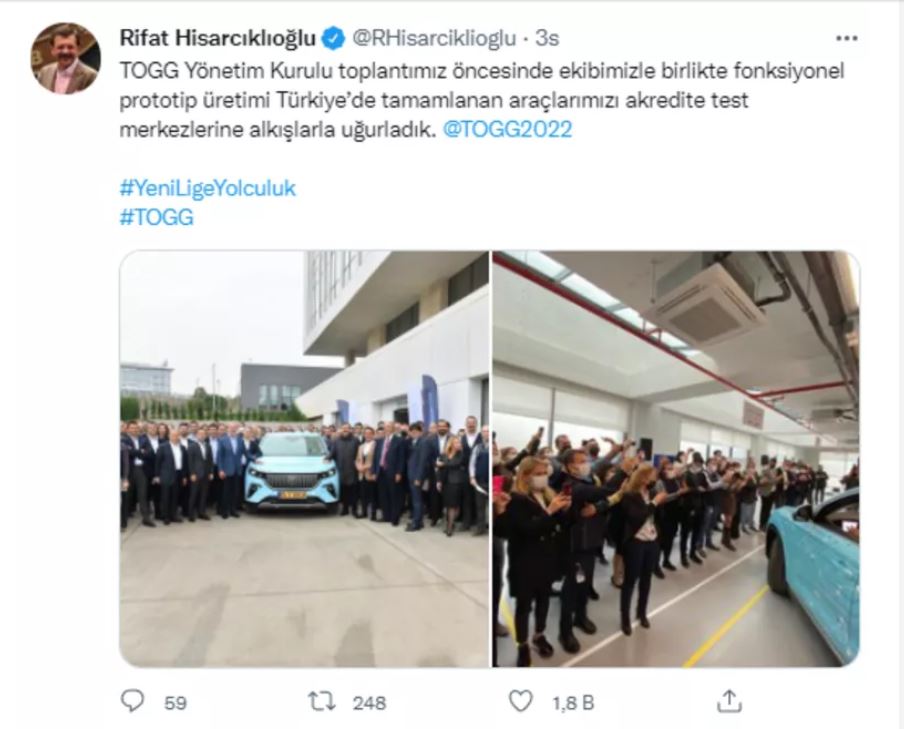The height and width of the screenshot is (729, 904).
Task: Click the blue verified badge
Action: pyautogui.click(x=333, y=39)
